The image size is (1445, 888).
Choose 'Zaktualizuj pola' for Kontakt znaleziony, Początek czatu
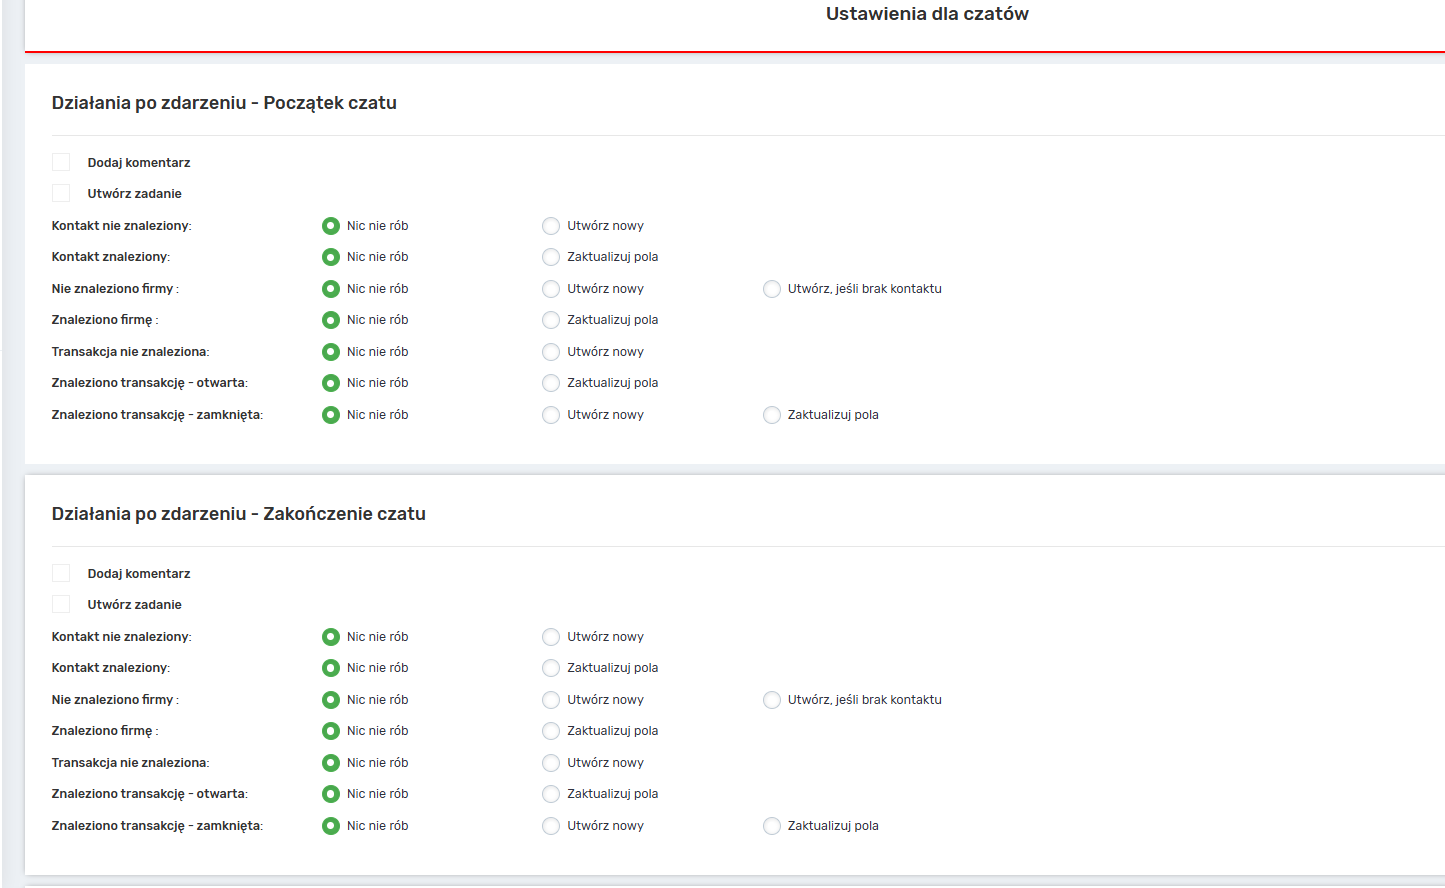click(551, 257)
